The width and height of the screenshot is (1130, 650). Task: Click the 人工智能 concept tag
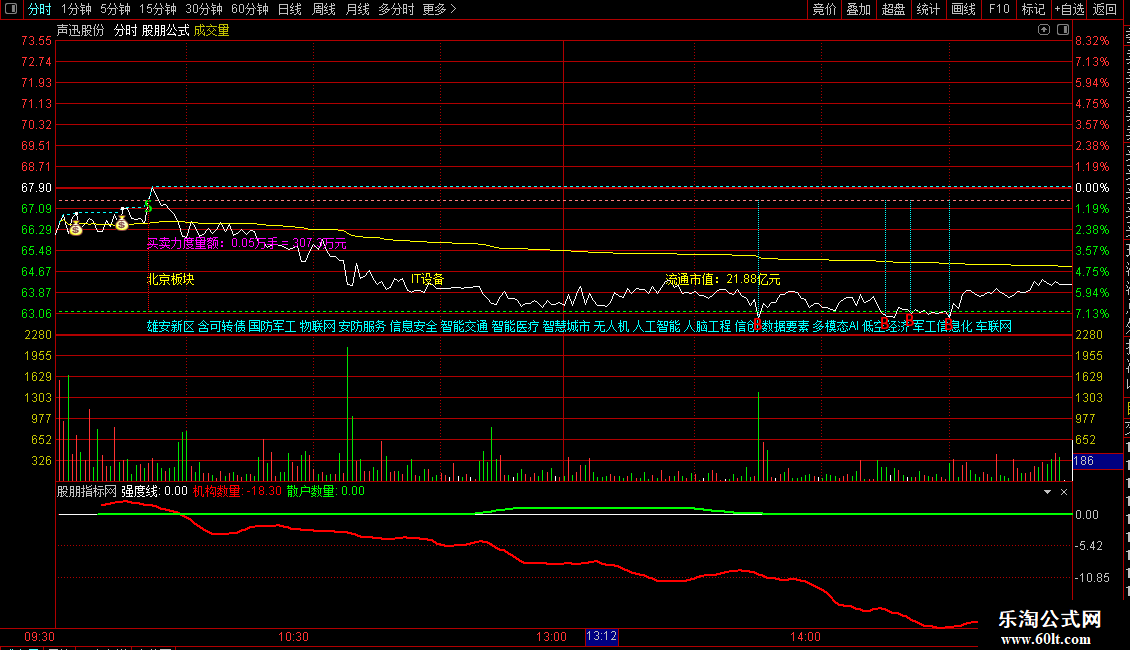(x=657, y=326)
